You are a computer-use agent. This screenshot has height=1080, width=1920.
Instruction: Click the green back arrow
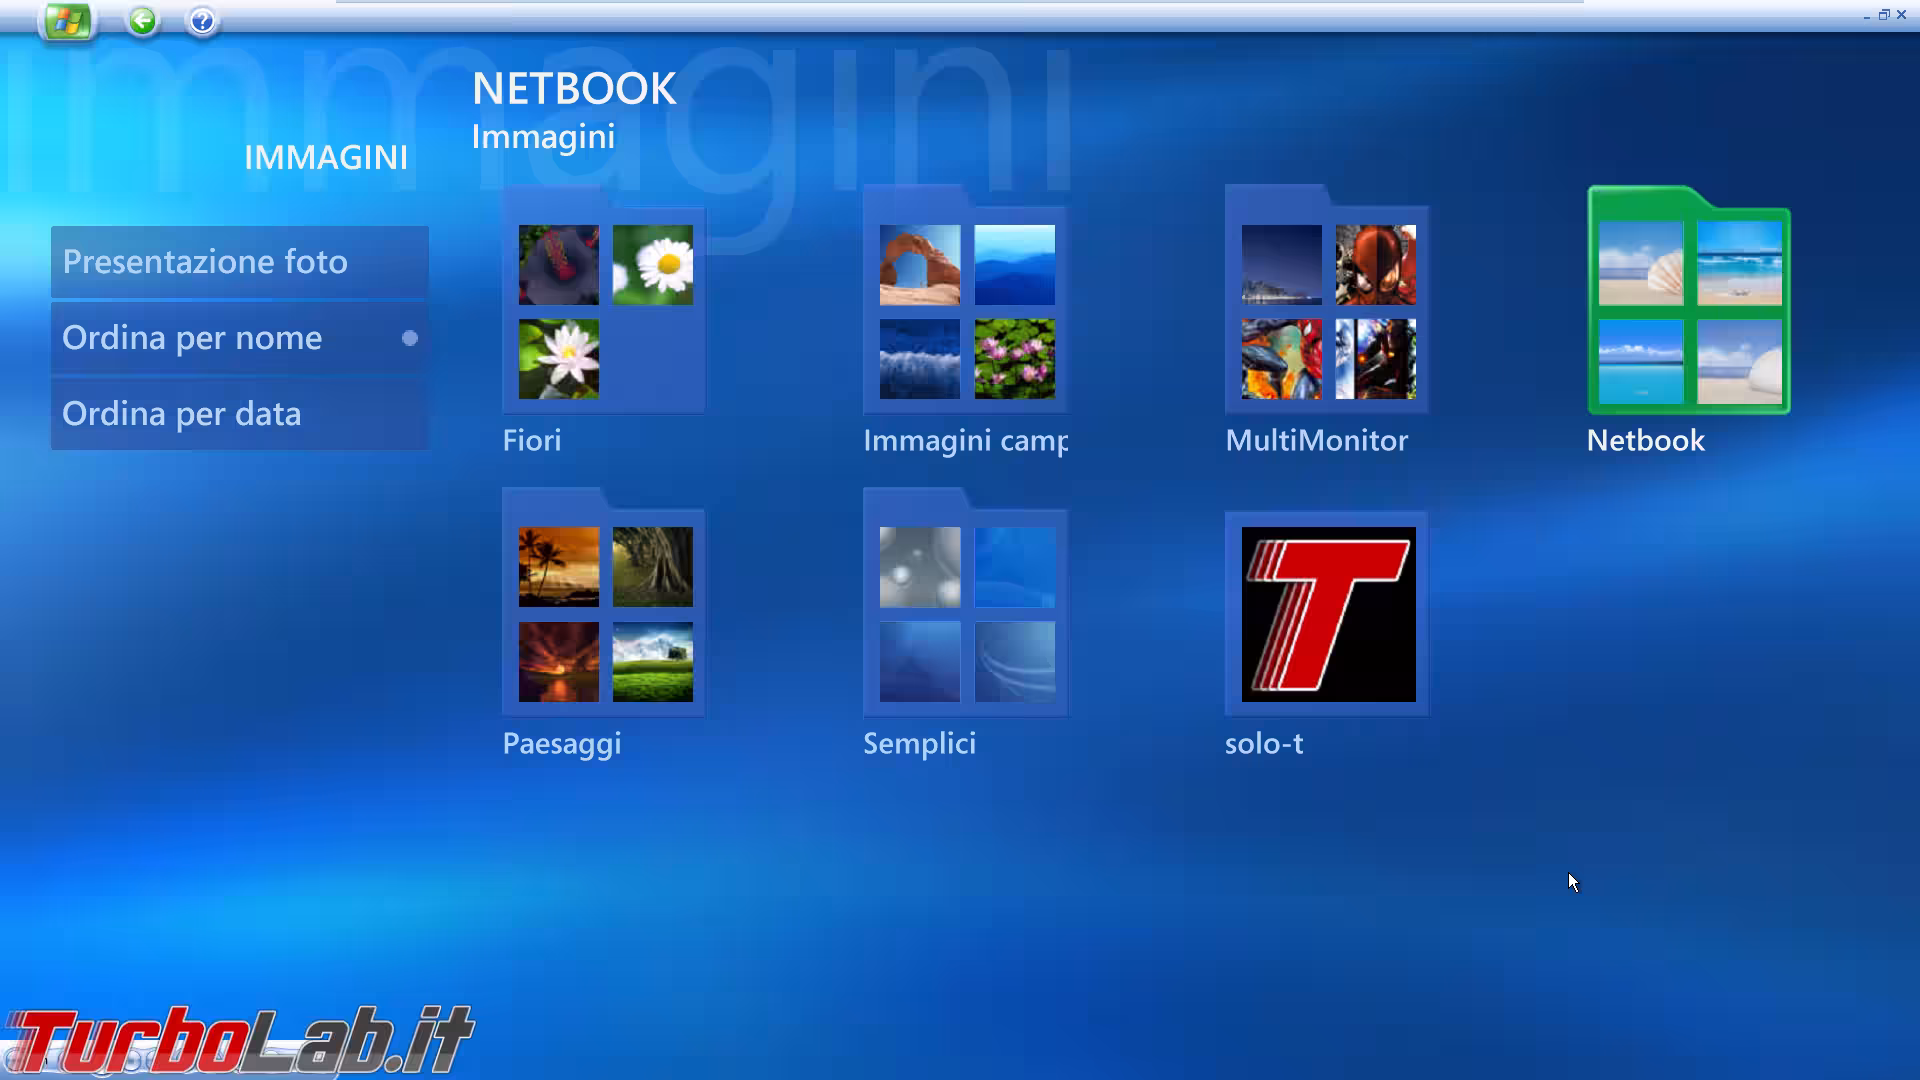click(x=141, y=21)
